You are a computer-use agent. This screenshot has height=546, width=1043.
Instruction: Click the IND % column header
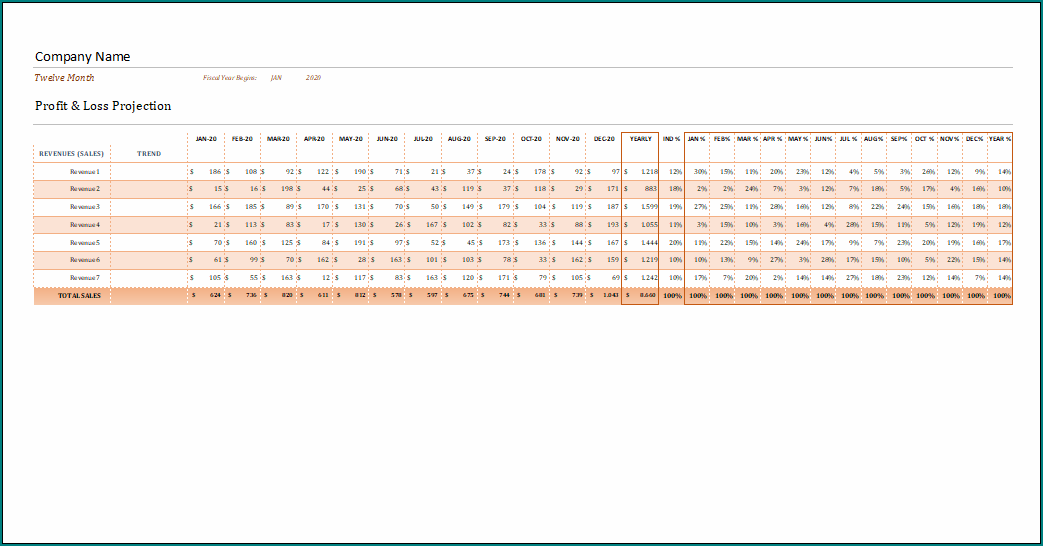671,139
